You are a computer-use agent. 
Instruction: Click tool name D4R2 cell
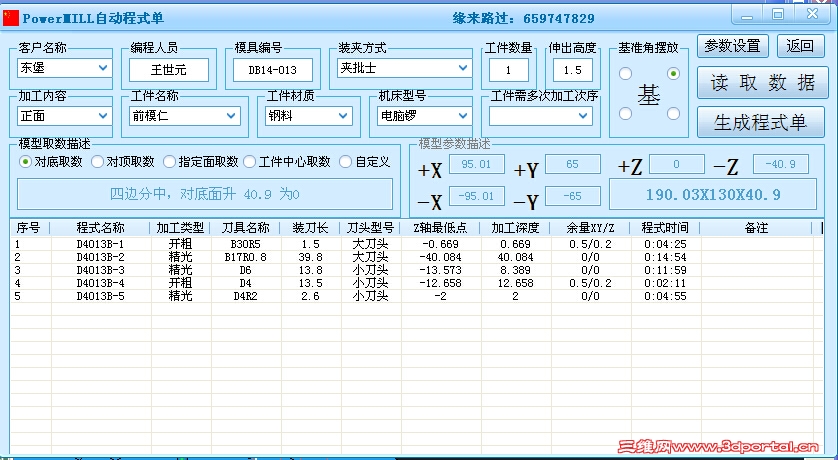[x=245, y=296]
